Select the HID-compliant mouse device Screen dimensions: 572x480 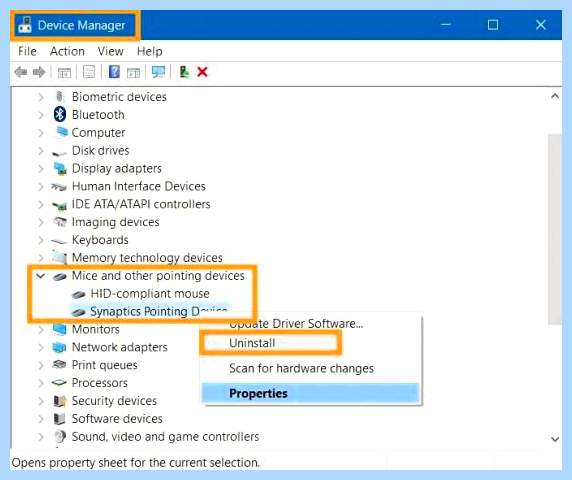pos(150,294)
